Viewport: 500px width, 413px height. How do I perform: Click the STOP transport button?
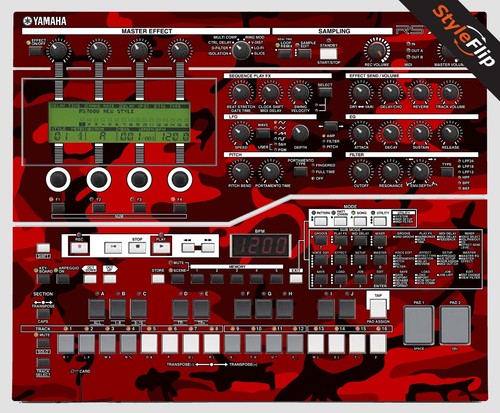coord(137,247)
